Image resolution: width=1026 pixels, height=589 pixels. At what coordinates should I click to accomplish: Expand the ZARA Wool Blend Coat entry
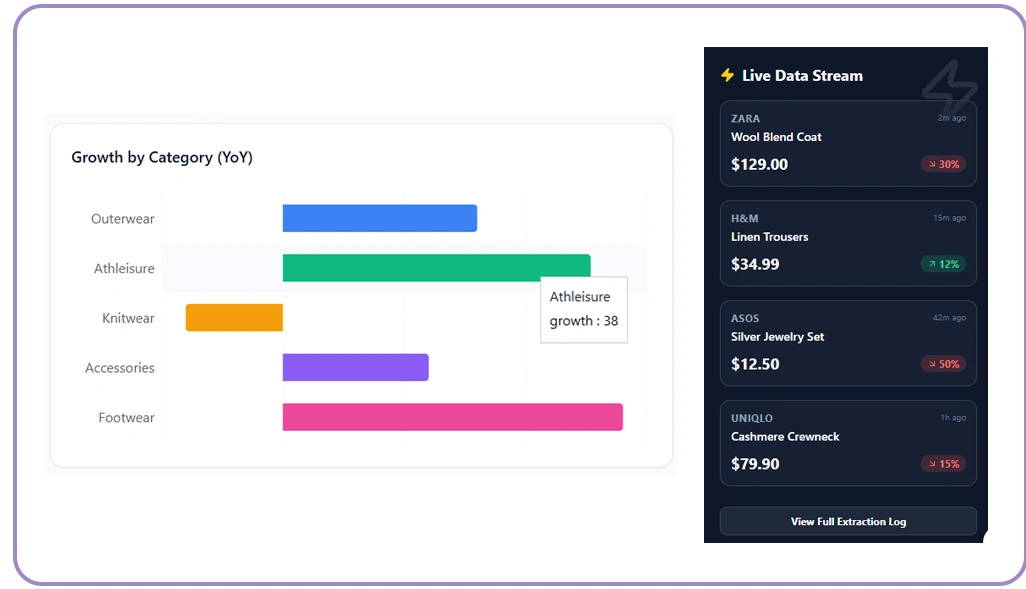coord(848,141)
